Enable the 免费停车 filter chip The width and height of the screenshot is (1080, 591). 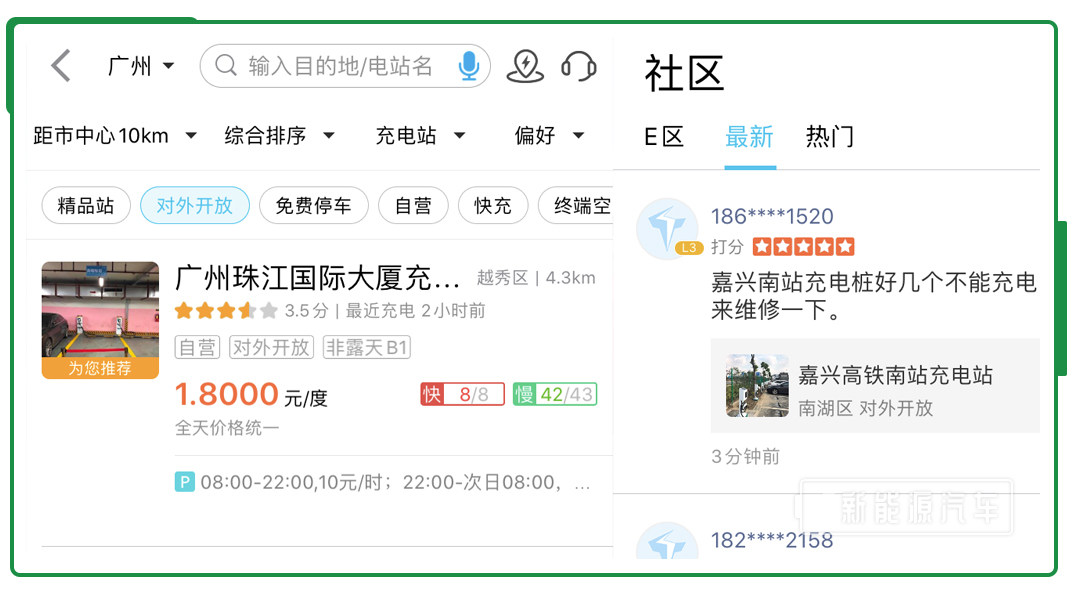coord(313,206)
